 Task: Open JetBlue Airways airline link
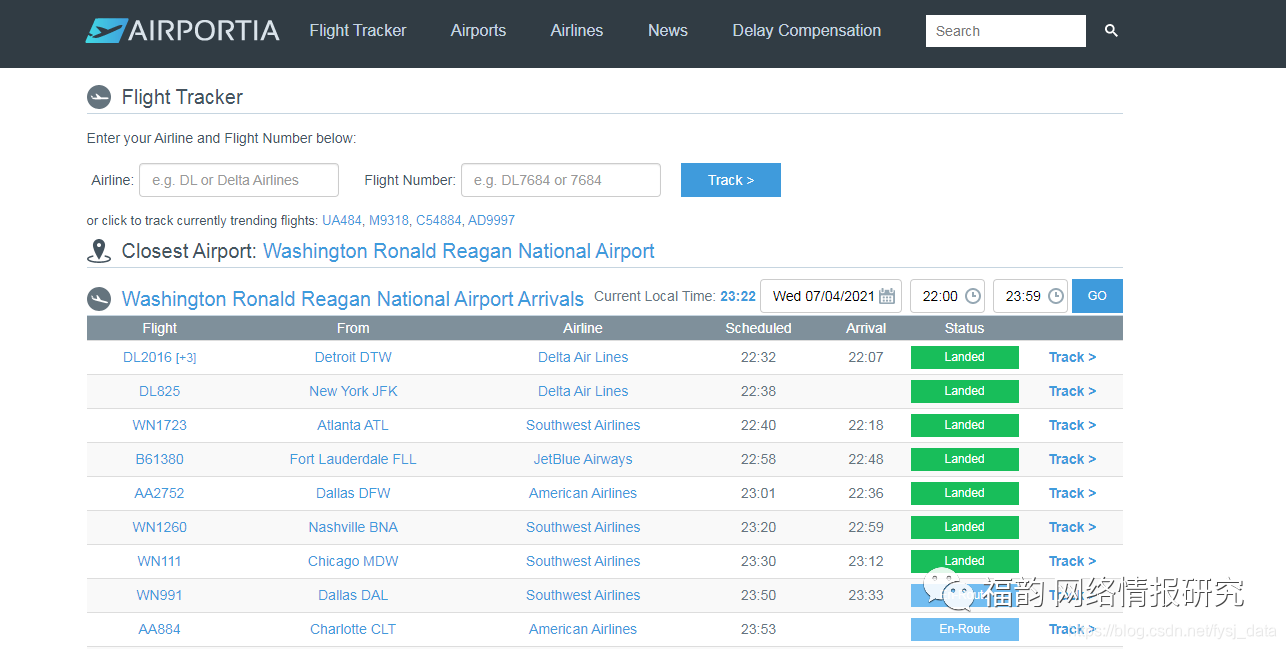click(x=583, y=459)
